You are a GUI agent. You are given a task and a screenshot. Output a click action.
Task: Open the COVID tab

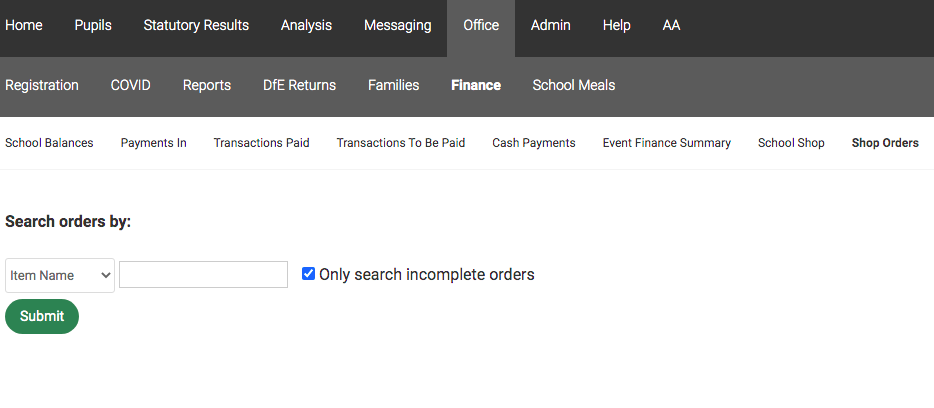tap(130, 85)
